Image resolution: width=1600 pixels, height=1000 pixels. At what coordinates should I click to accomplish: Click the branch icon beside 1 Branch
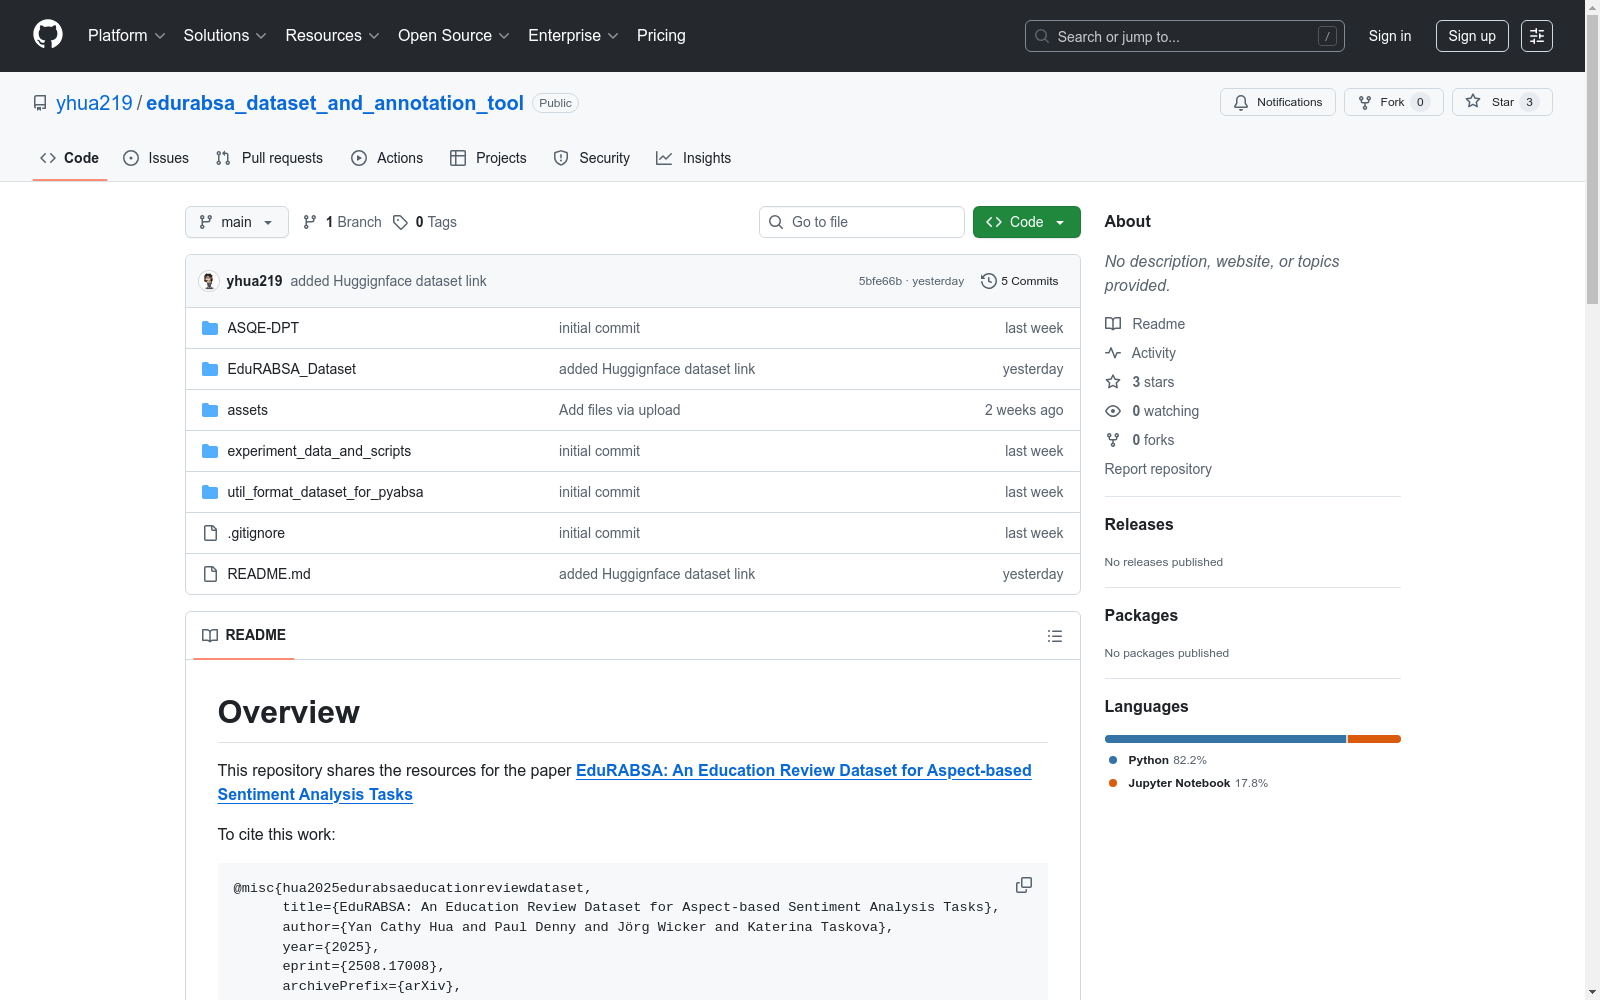310,222
